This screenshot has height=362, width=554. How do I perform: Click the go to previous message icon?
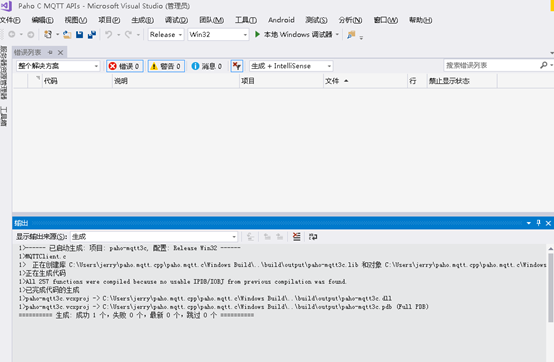[x=267, y=237]
